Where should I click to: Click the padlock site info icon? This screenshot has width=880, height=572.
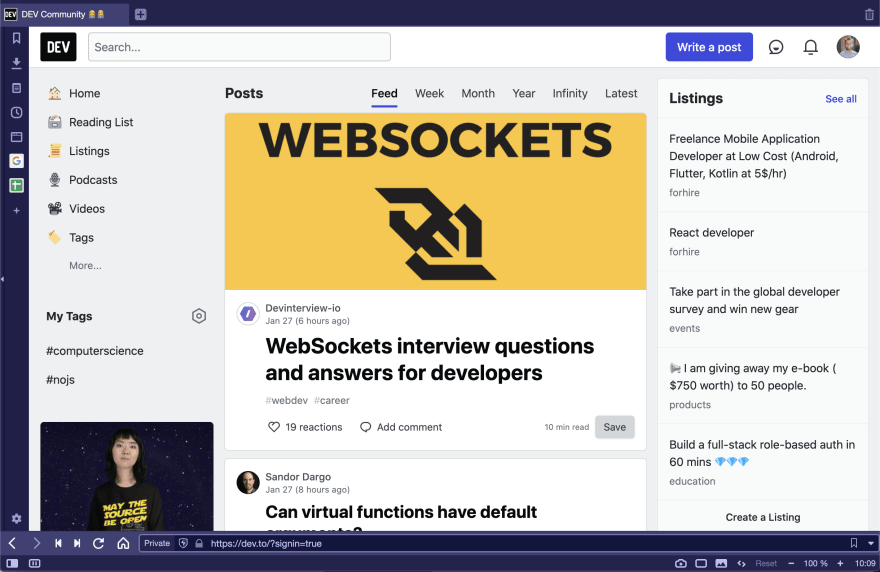[199, 543]
